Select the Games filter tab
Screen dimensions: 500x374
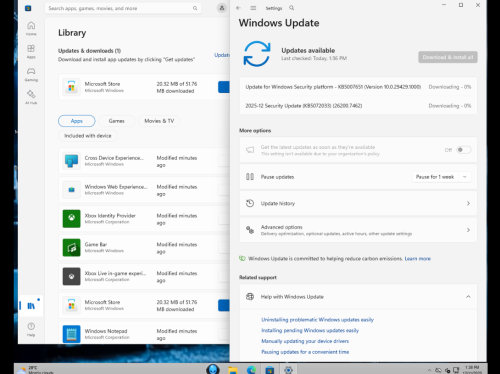[116, 121]
